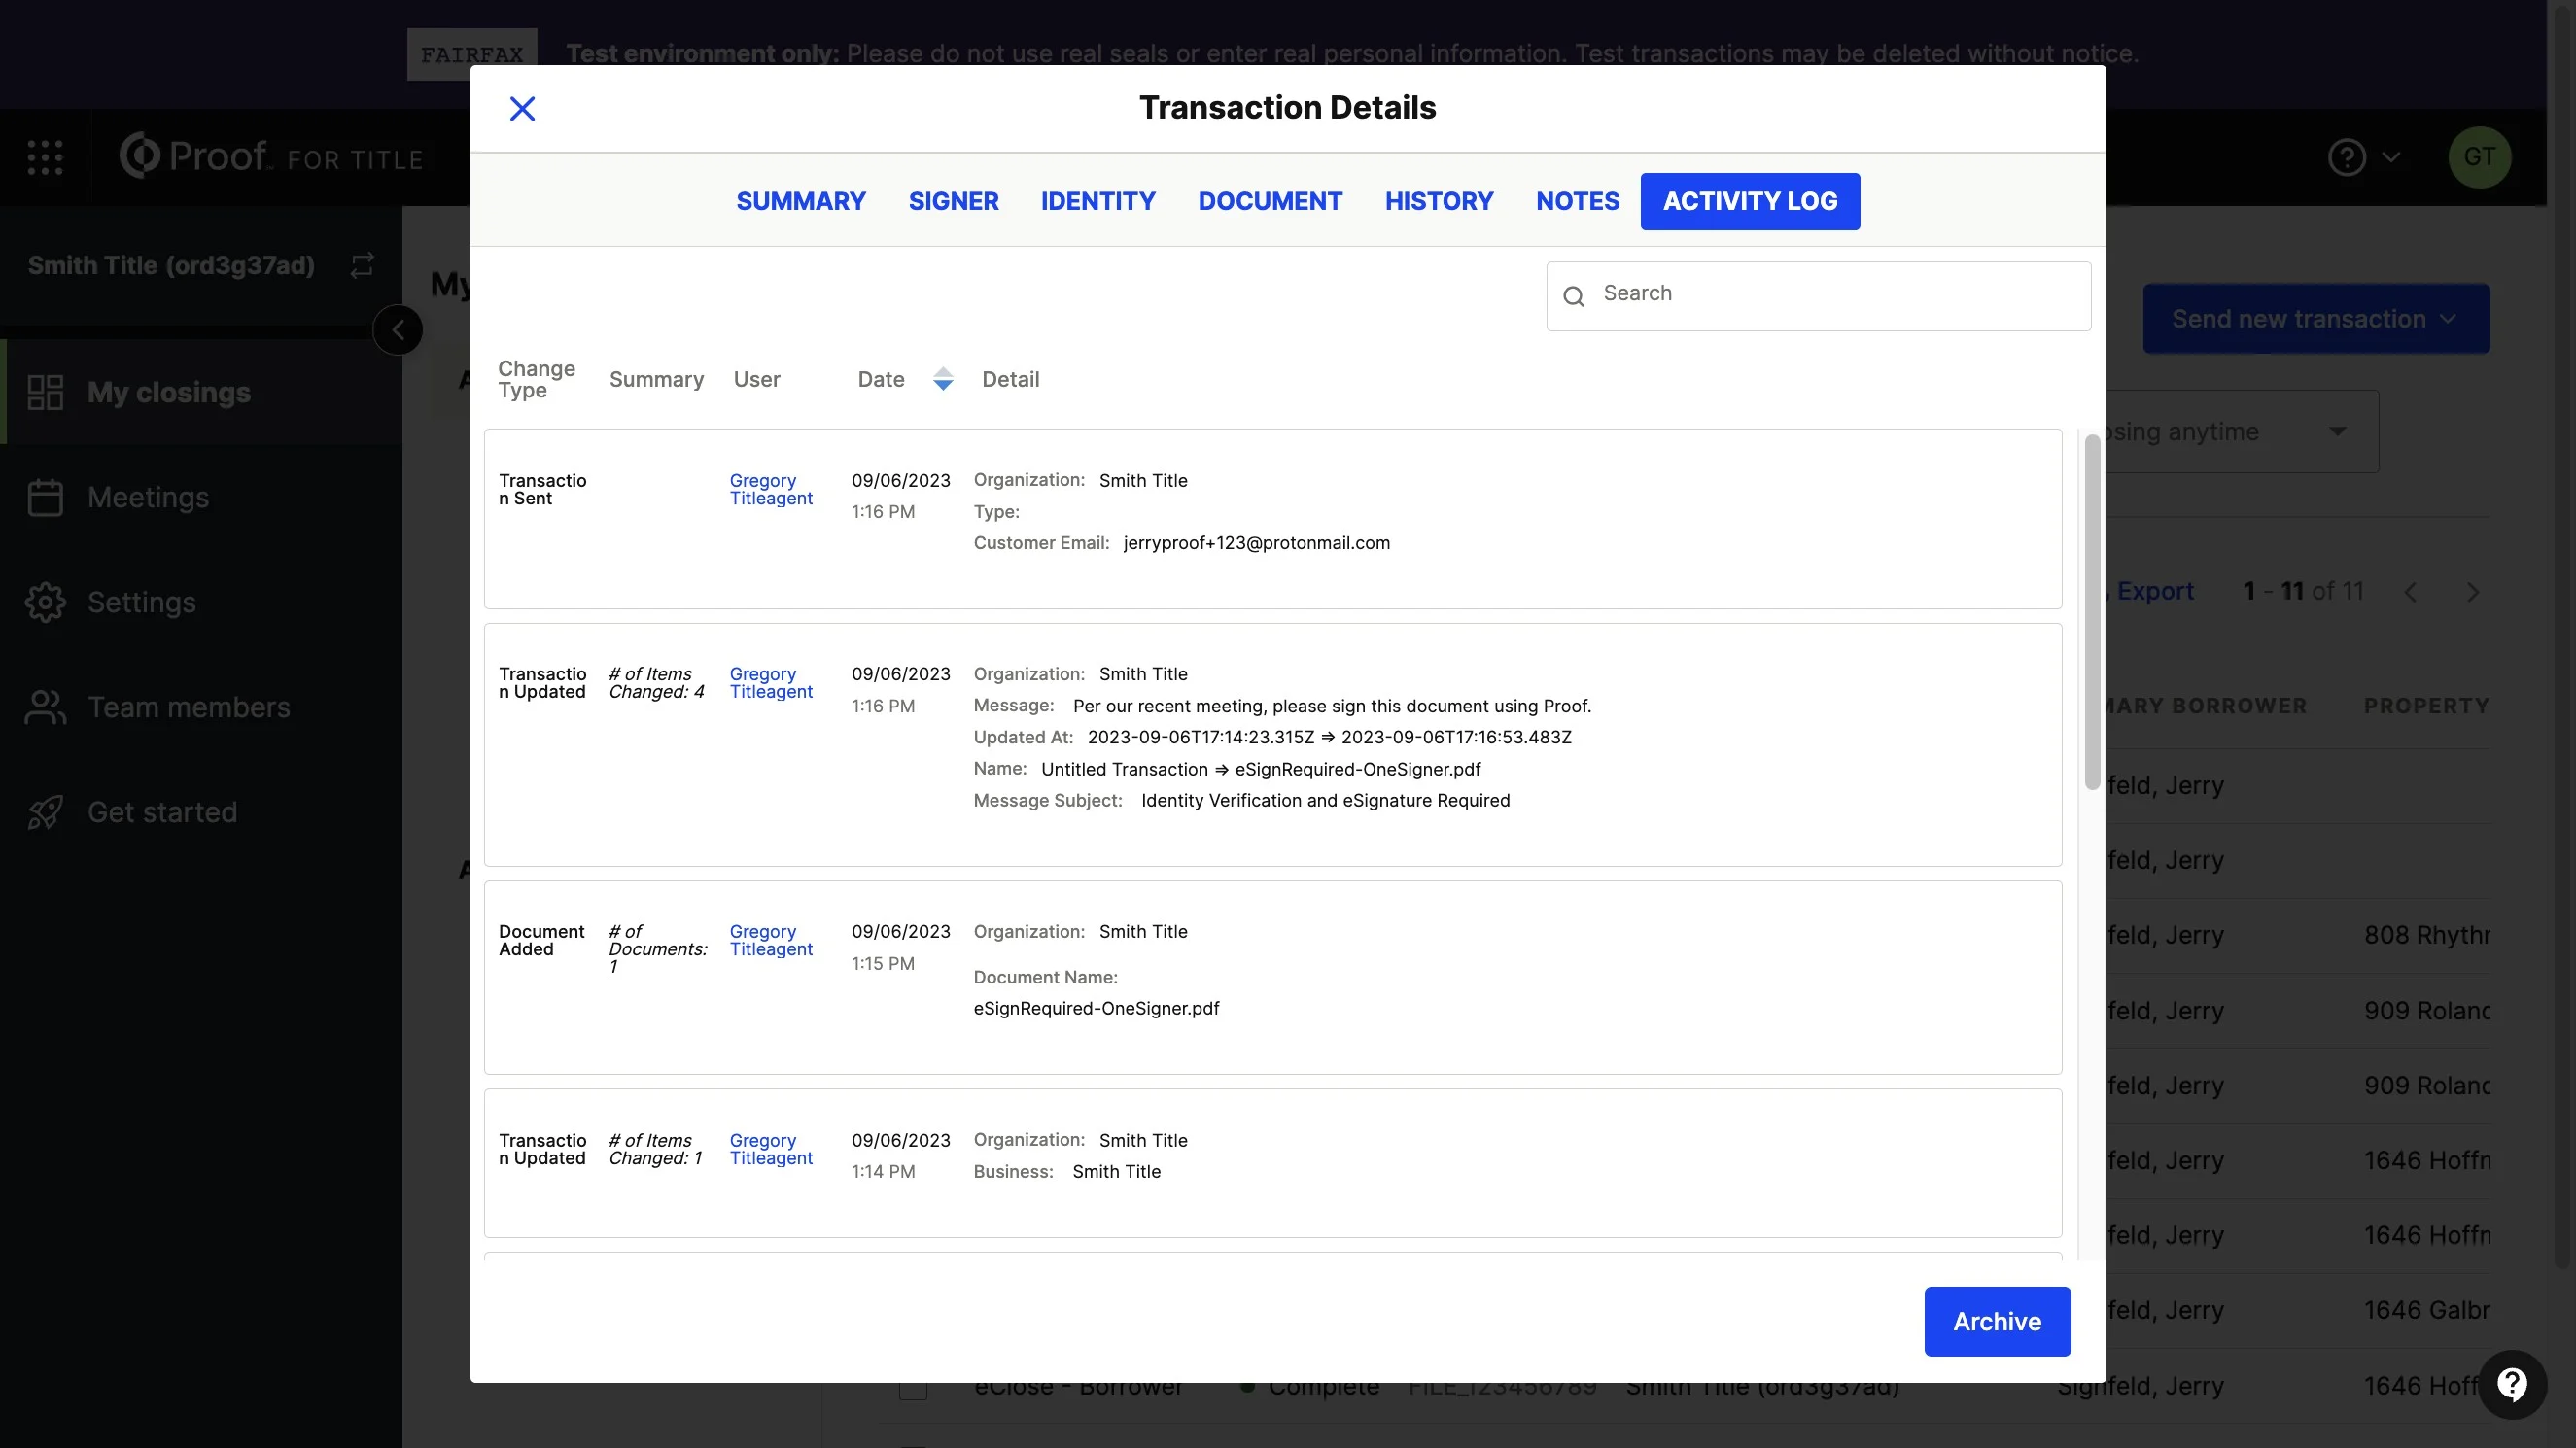Click the Settings gear icon

45,602
